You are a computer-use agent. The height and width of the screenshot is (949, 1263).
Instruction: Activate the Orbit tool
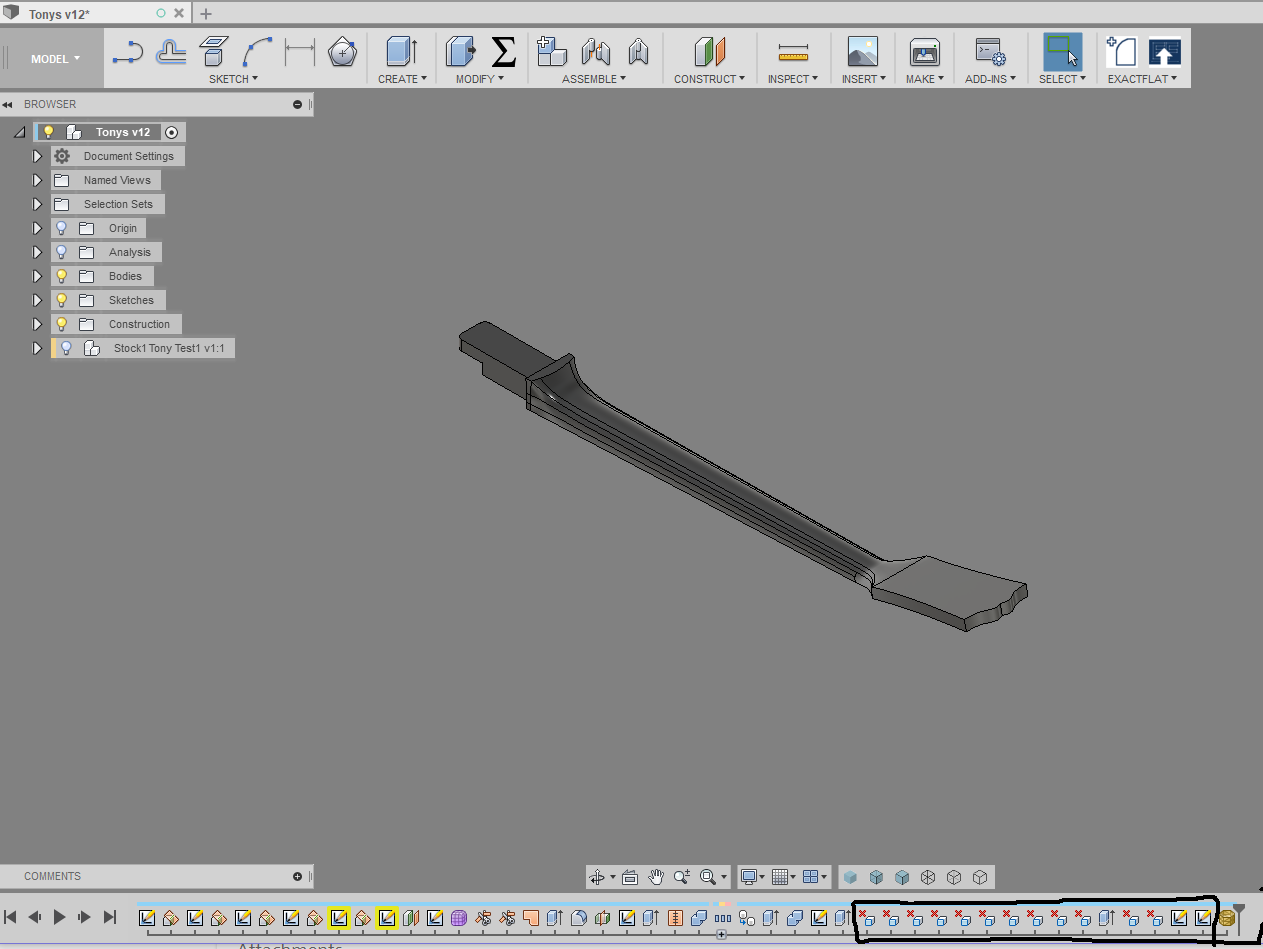pos(598,877)
